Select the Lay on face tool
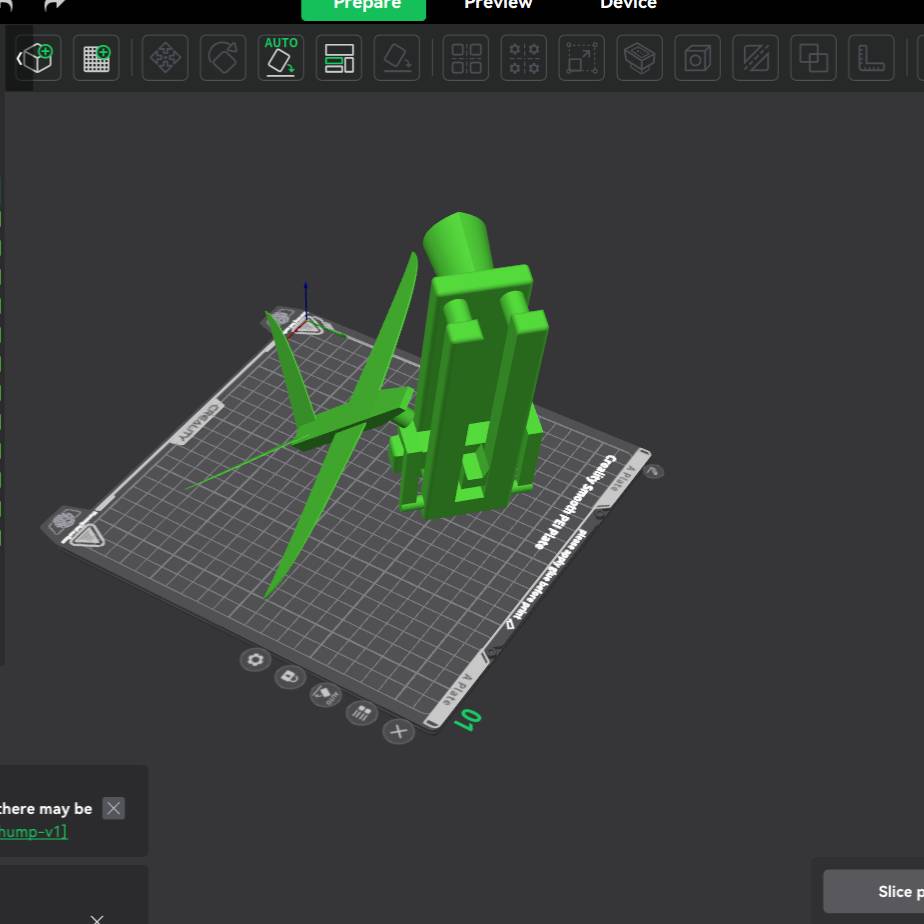924x924 pixels. pos(397,58)
